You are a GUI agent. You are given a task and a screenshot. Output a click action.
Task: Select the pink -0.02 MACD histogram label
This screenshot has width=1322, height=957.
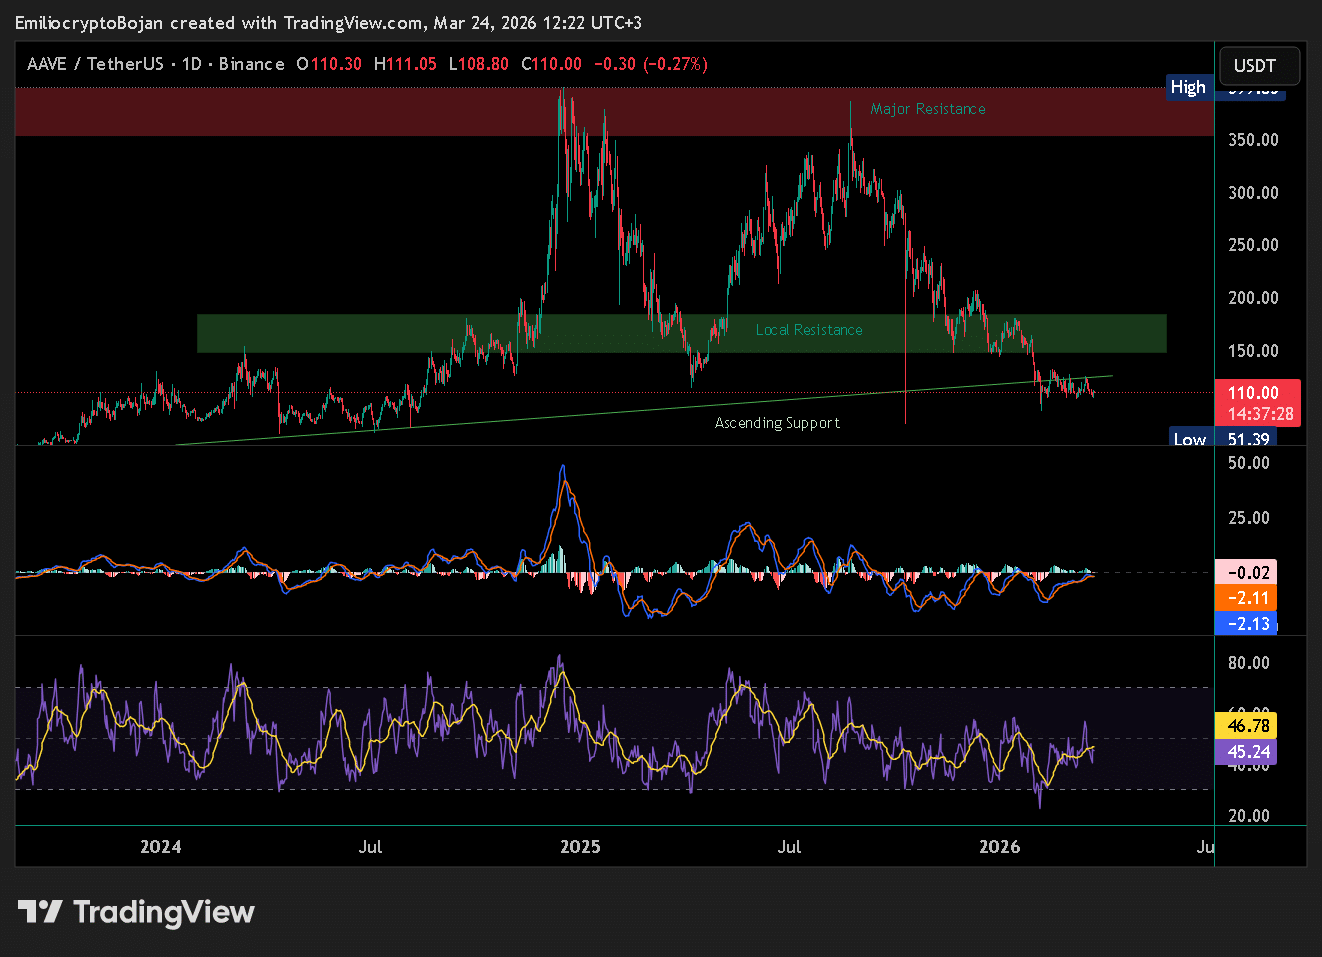pos(1245,572)
